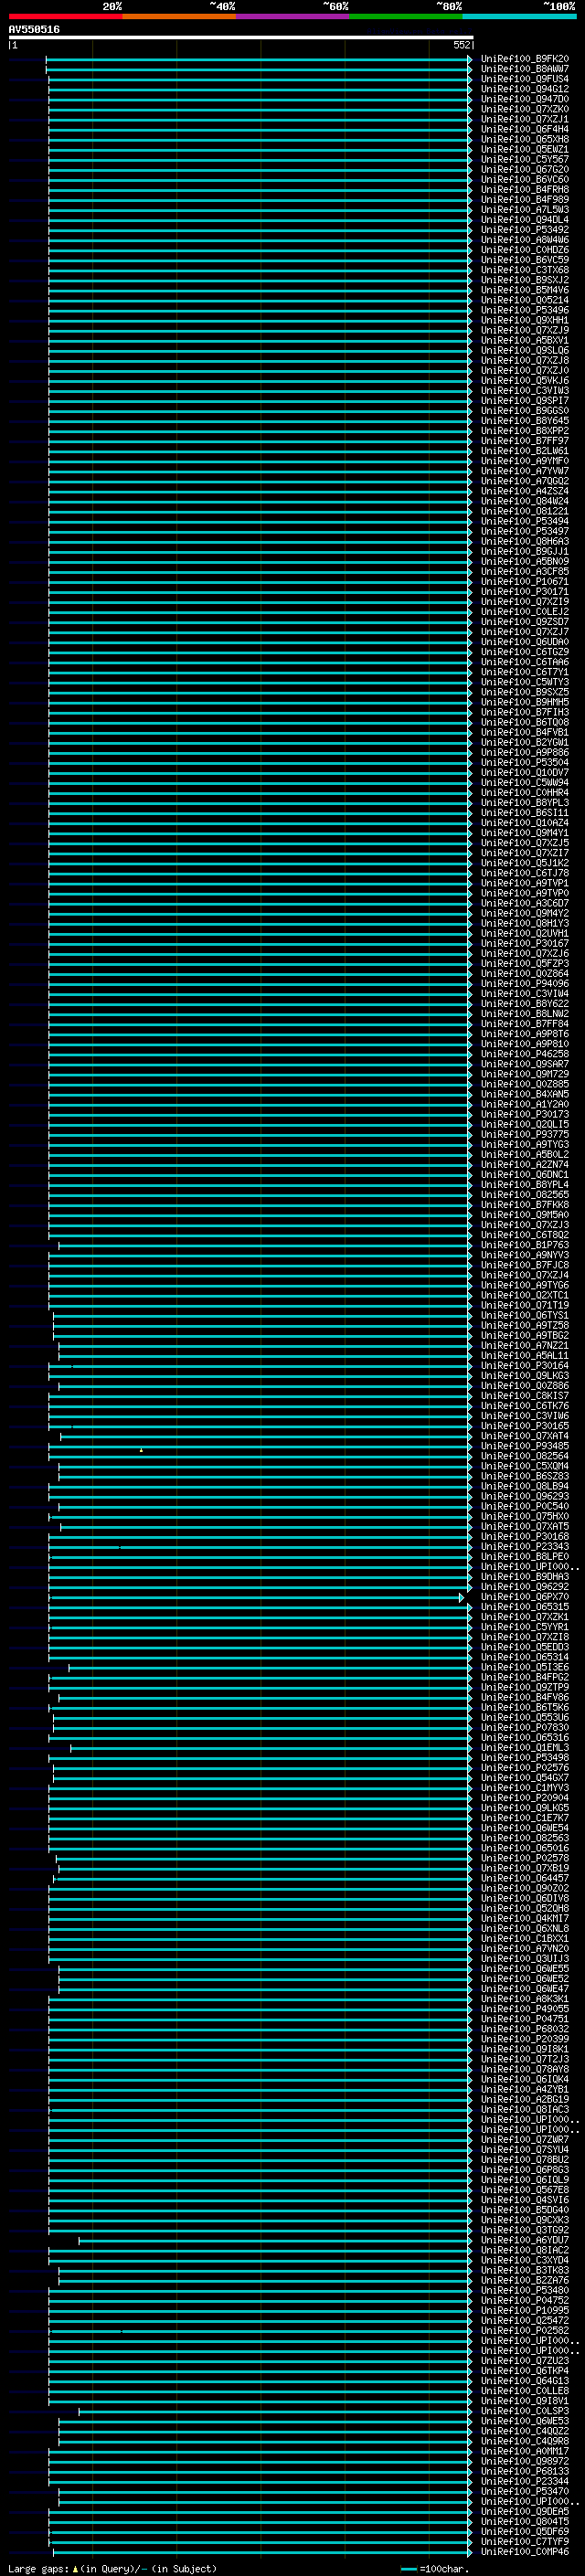Select the query name AV550516
The width and height of the screenshot is (585, 2576).
coord(34,29)
